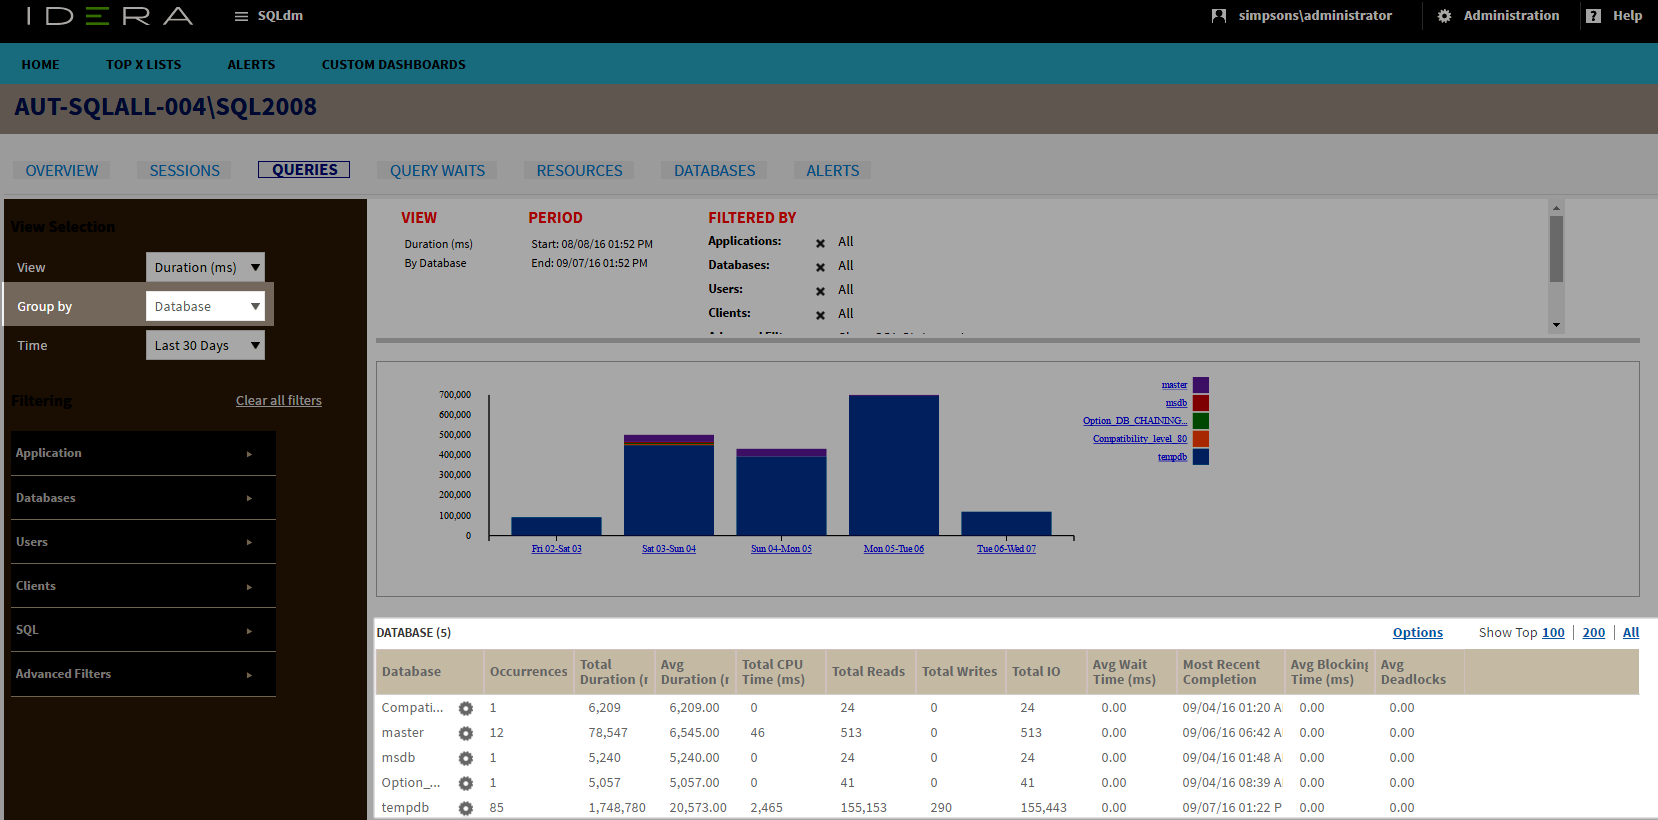
Task: Clear the Databases filter X icon
Action: pyautogui.click(x=820, y=267)
